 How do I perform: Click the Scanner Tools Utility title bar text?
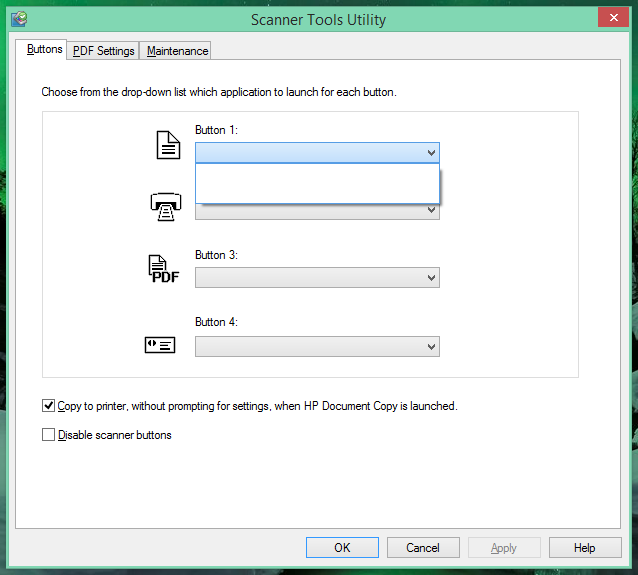318,20
